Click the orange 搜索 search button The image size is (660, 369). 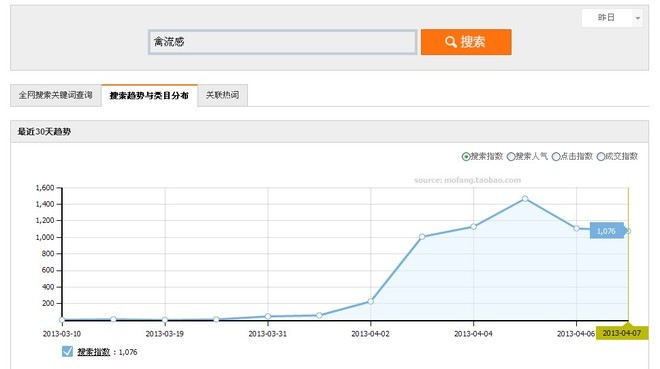pyautogui.click(x=466, y=42)
